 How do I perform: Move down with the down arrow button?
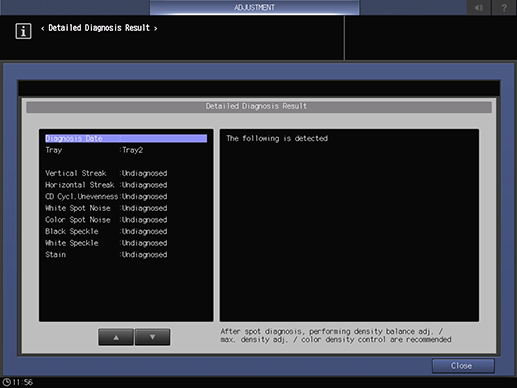(152, 337)
